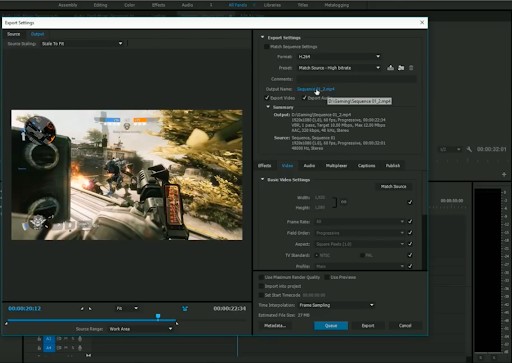Toggle Frame Rate match source checkbox
Screen dimensions: 512x363
click(410, 221)
